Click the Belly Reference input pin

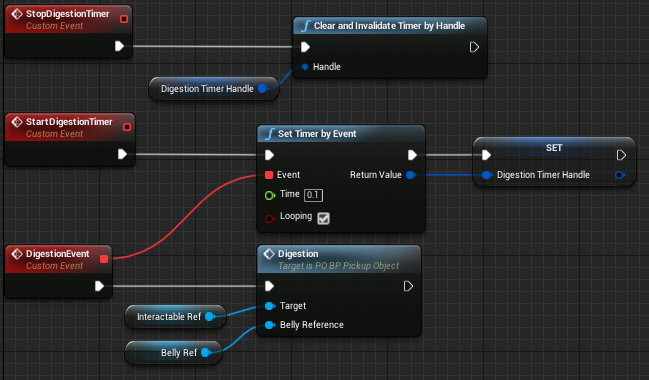pyautogui.click(x=269, y=325)
